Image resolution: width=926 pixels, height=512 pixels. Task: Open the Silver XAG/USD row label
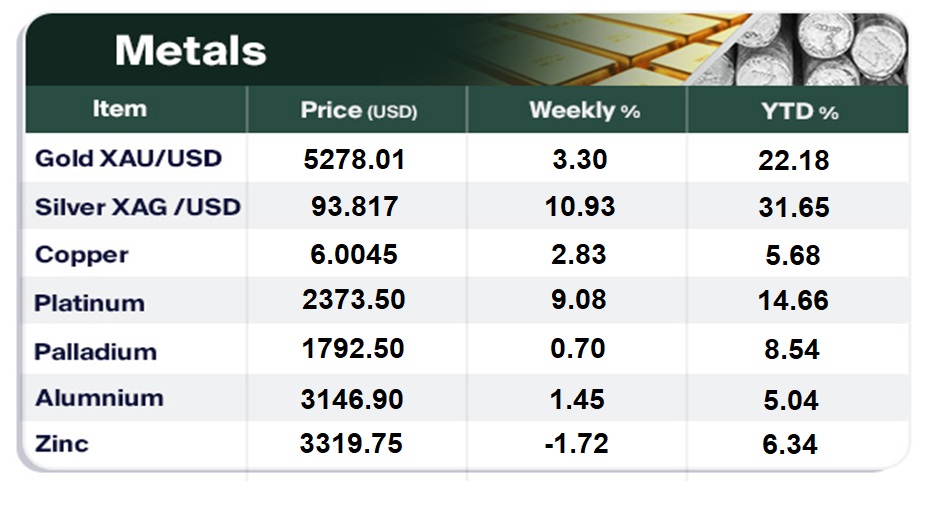pos(138,207)
